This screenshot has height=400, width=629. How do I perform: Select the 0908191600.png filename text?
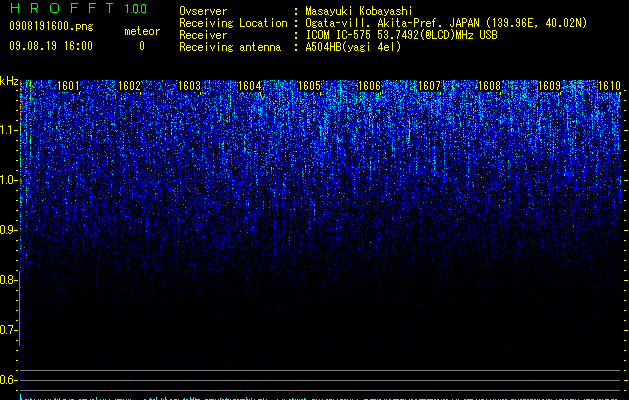tap(51, 26)
